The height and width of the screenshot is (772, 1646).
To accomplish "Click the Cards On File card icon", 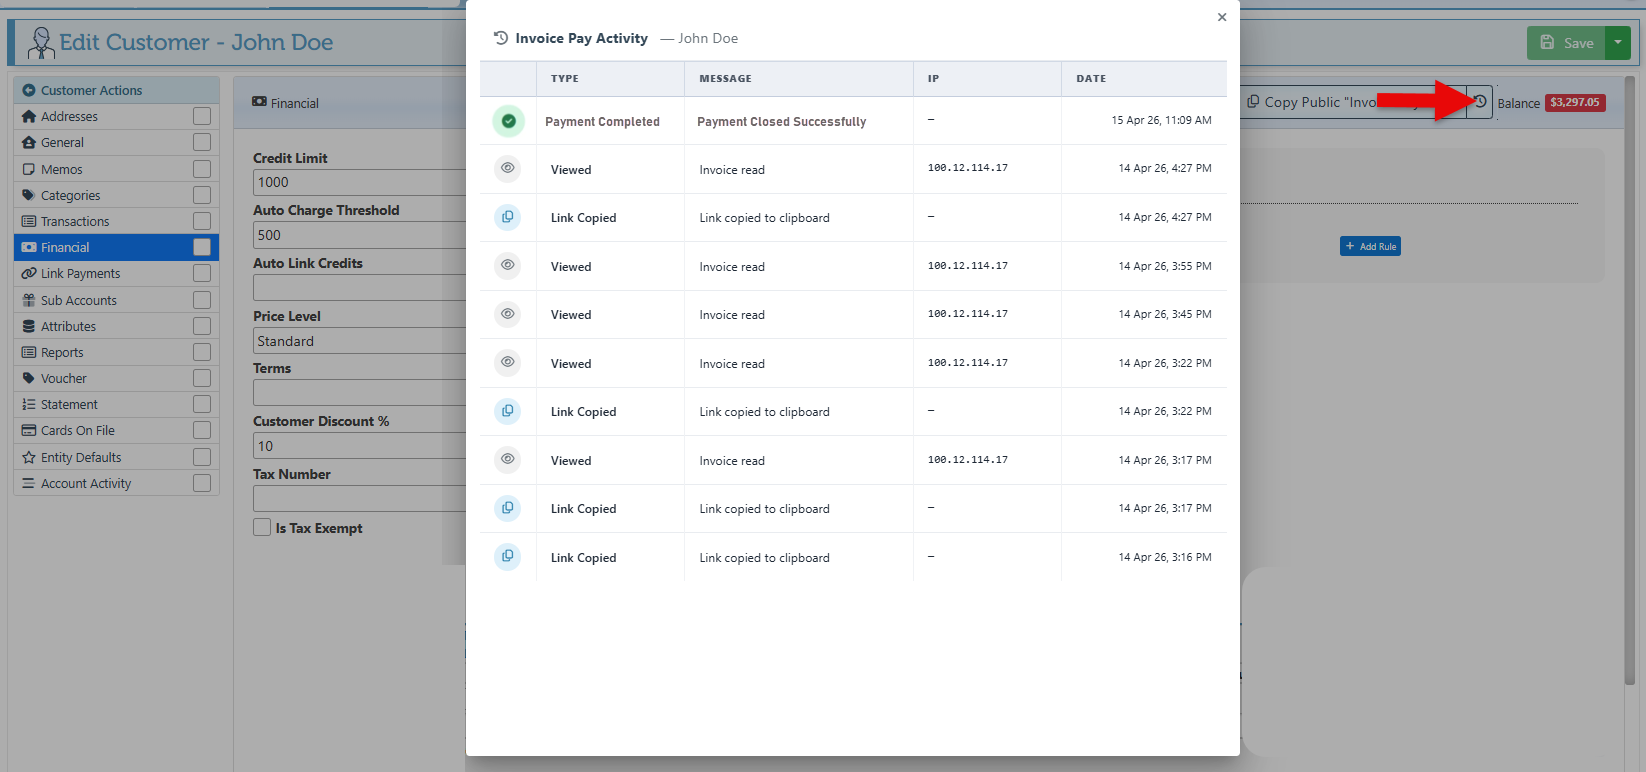I will [29, 431].
